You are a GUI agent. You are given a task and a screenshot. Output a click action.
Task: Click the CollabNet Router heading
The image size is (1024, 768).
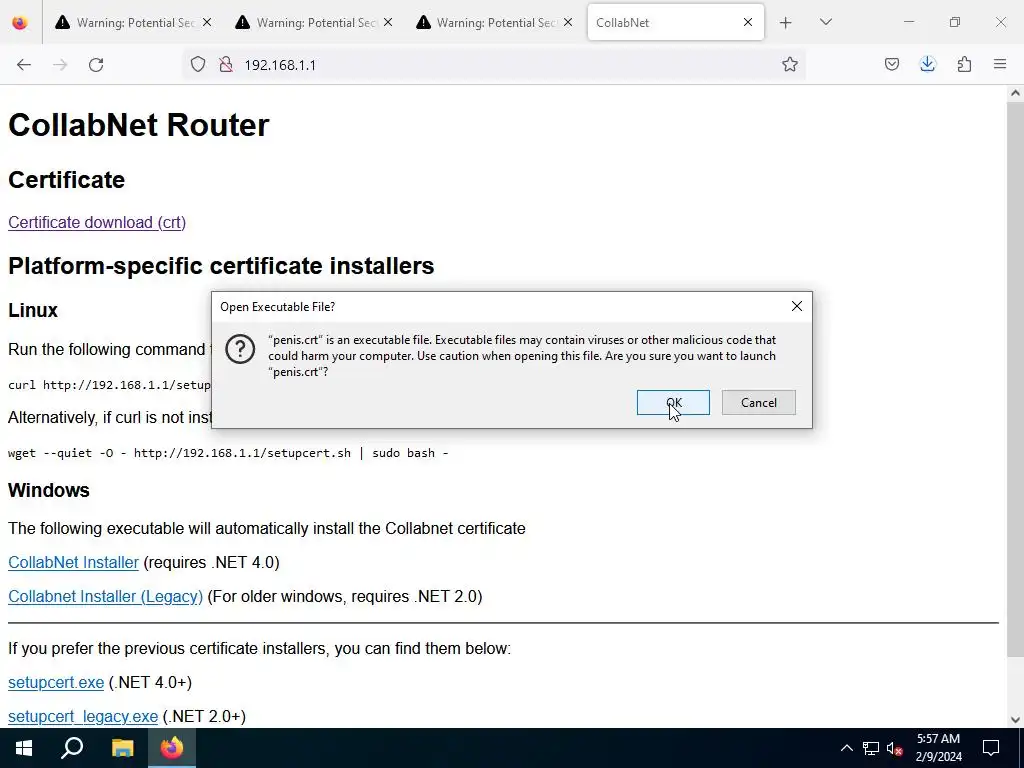pos(138,125)
